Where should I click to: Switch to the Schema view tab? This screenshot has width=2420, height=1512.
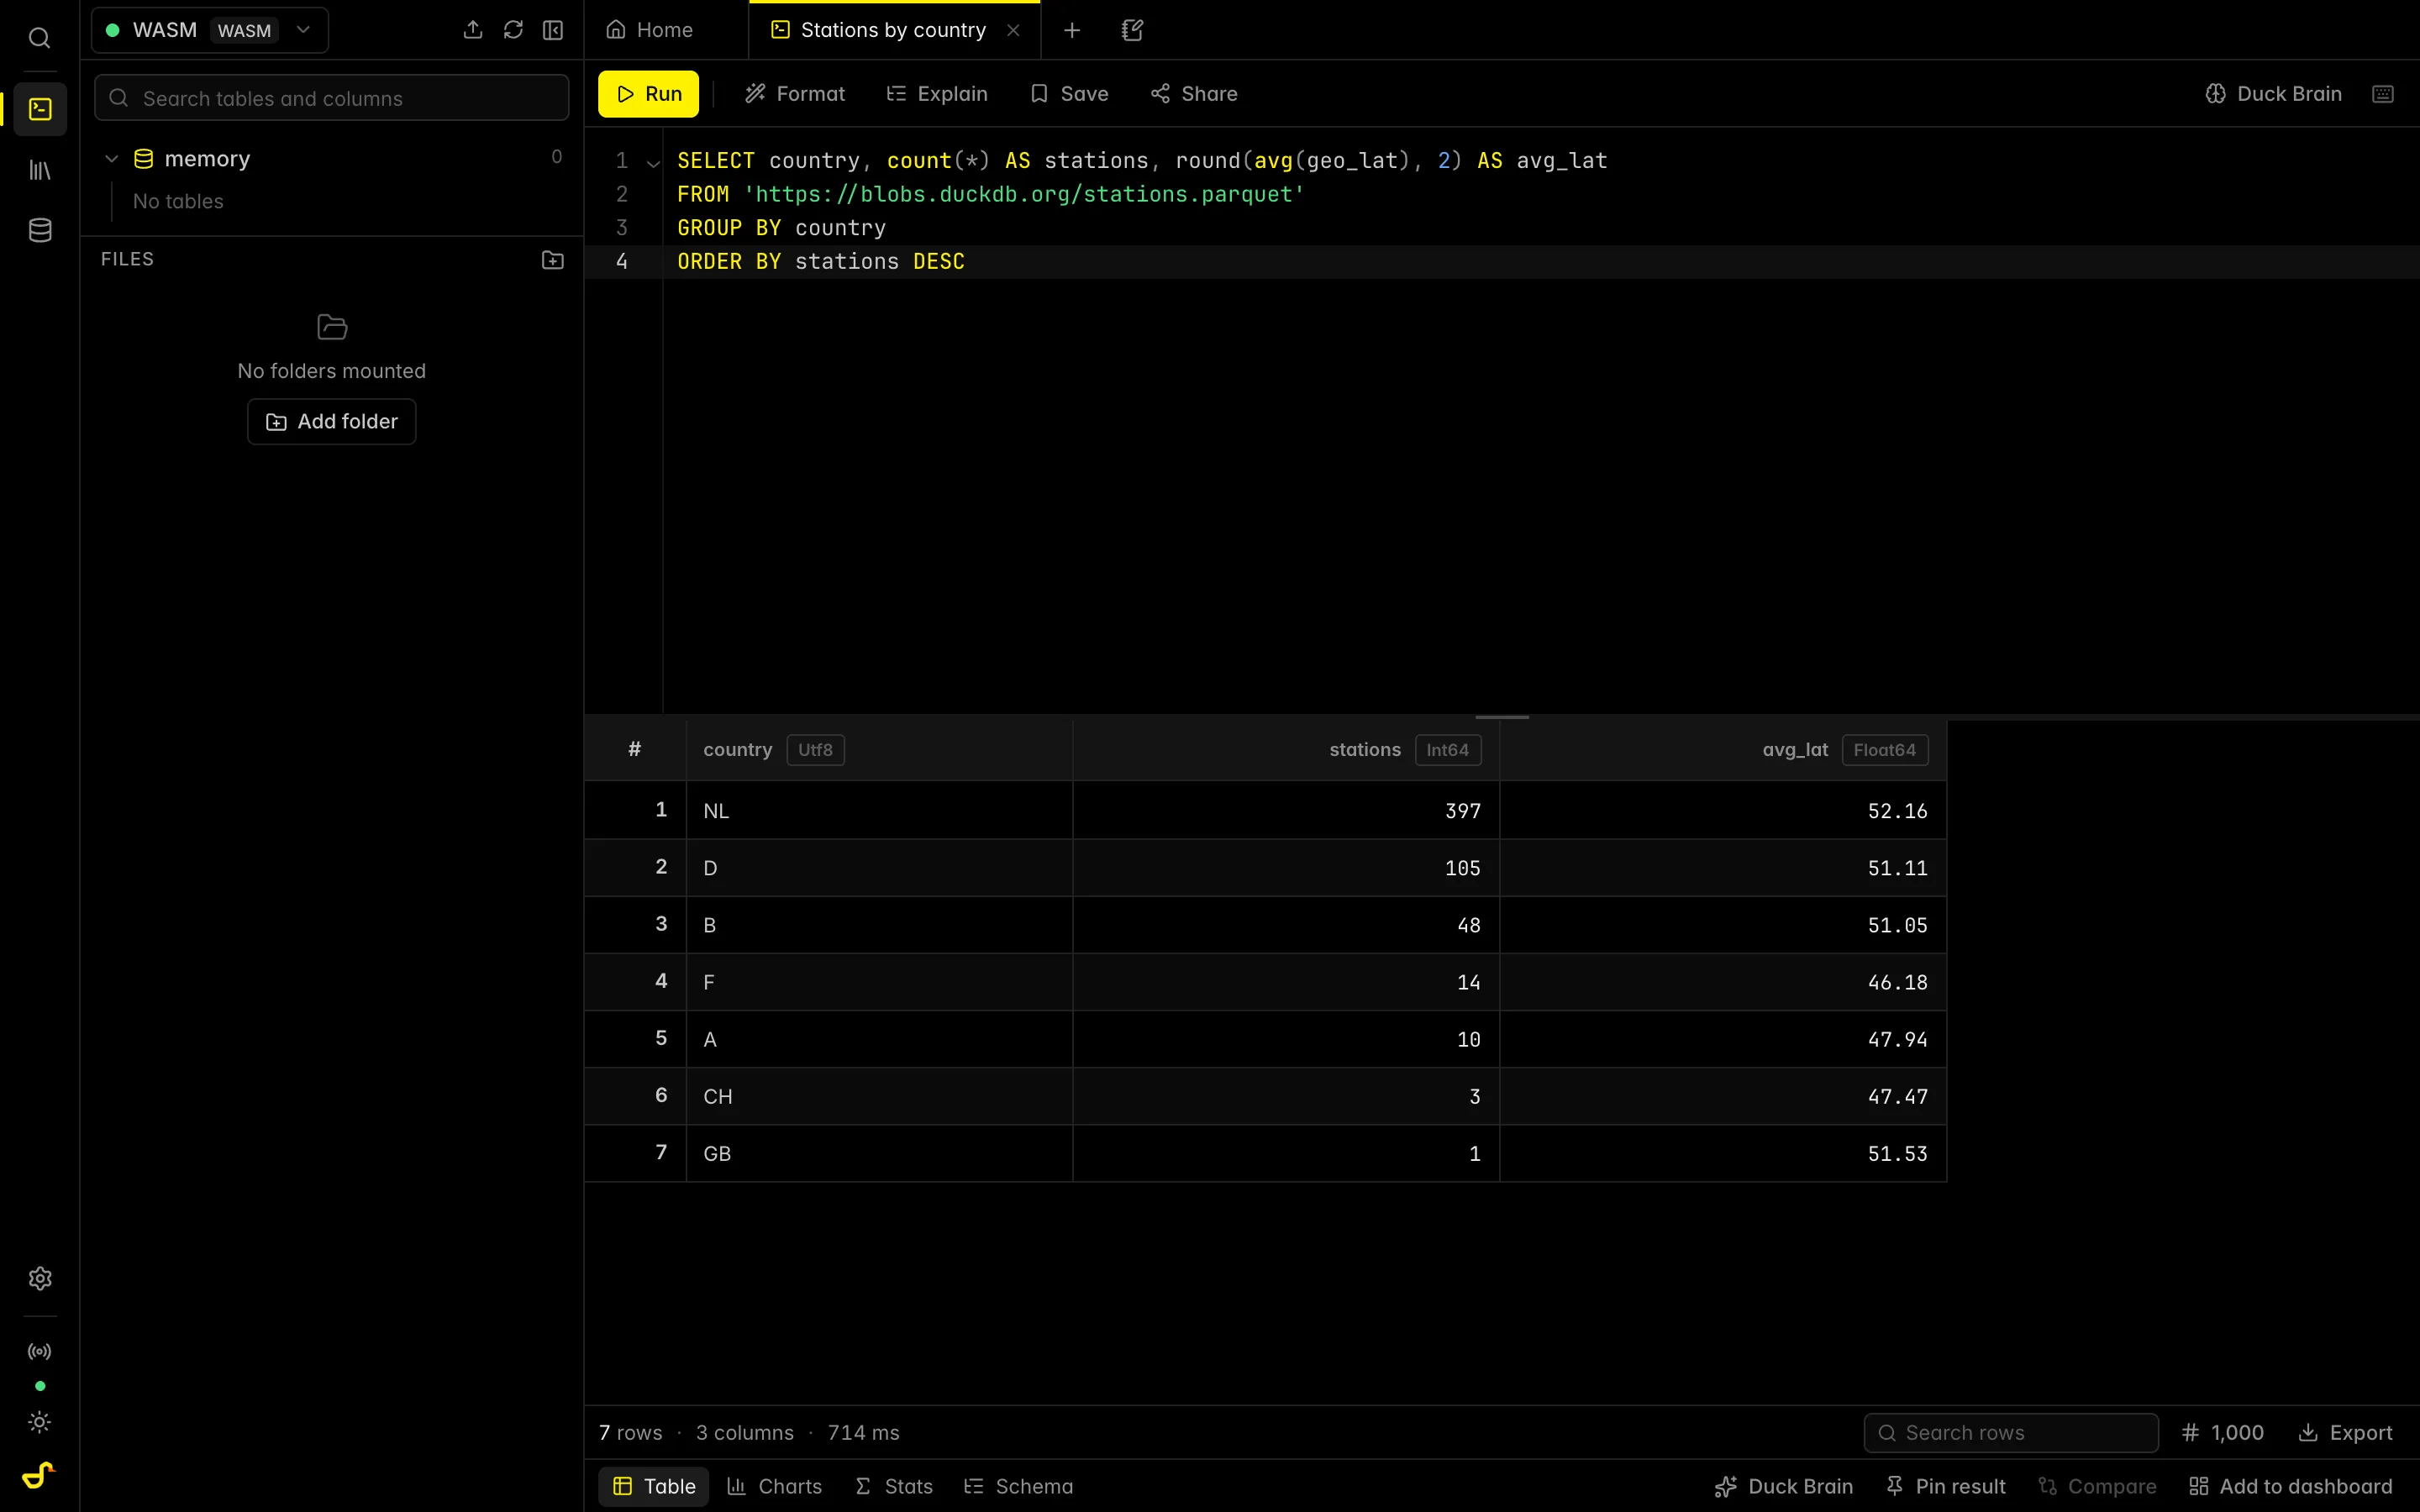tap(1018, 1487)
